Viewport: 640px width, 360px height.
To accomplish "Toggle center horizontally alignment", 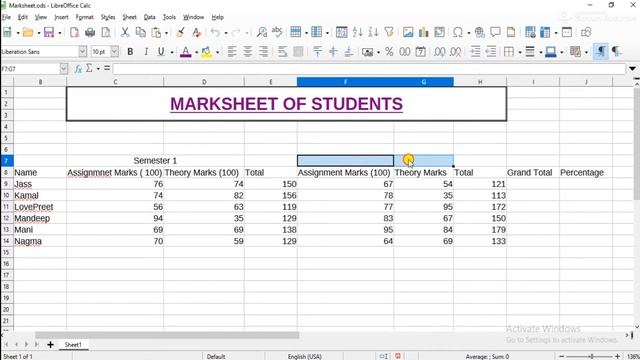I will [247, 51].
